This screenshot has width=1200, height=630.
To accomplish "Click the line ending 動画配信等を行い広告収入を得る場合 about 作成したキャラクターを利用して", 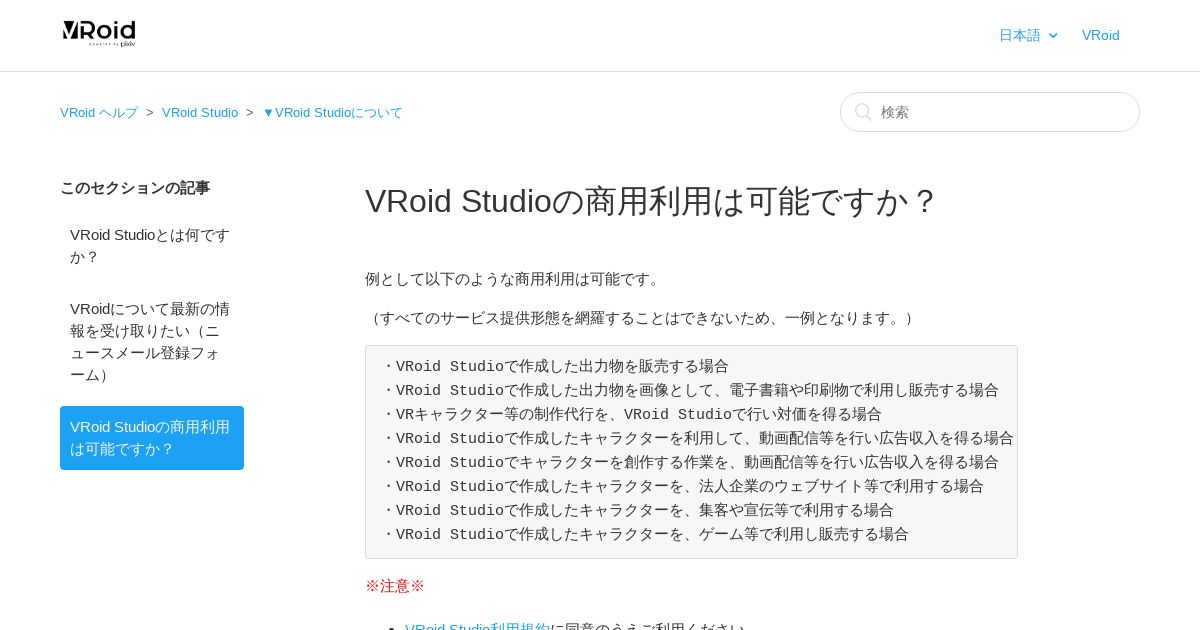I will pyautogui.click(x=697, y=438).
